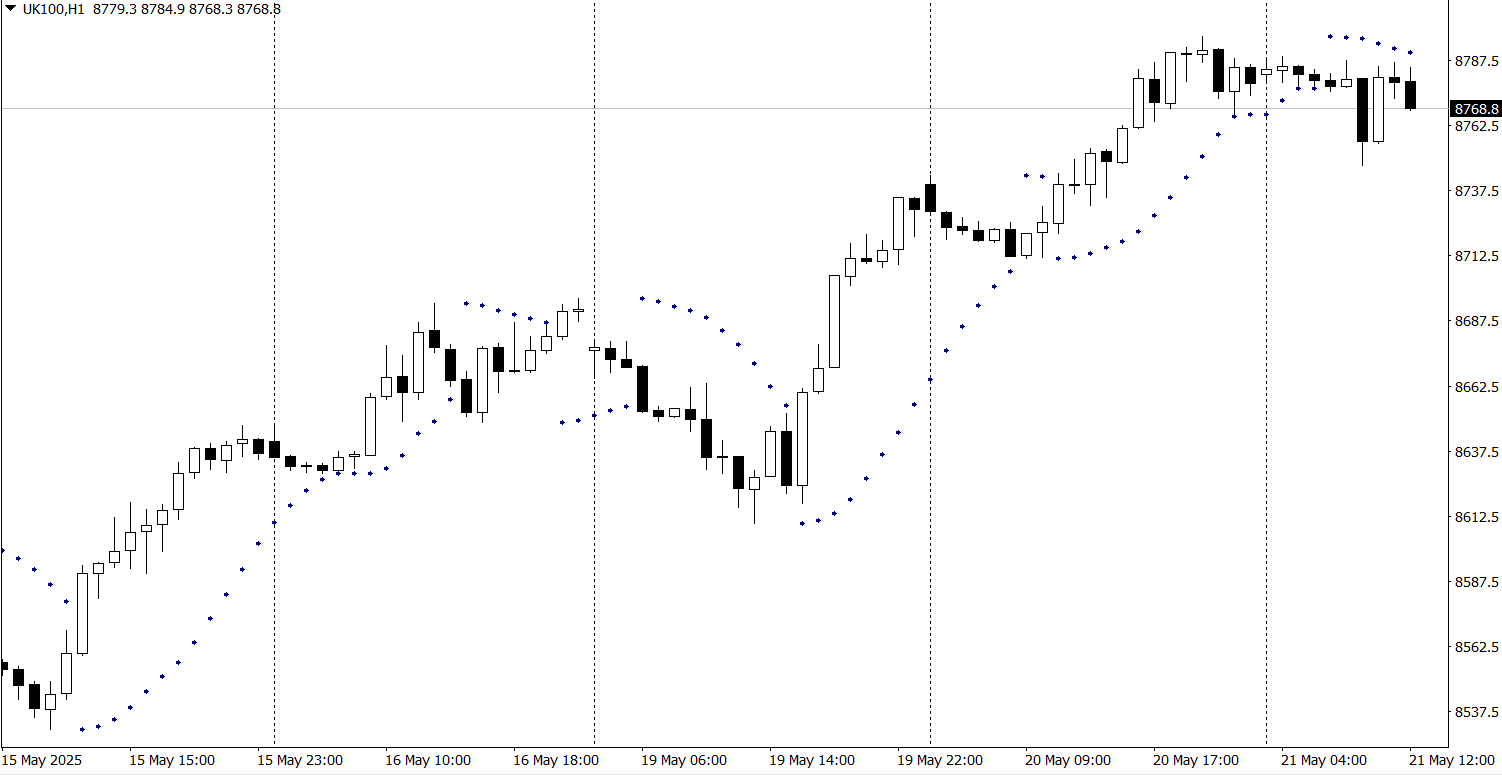This screenshot has width=1502, height=775.
Task: Click the highest Parabolic SAR dot at top right
Action: point(1330,36)
